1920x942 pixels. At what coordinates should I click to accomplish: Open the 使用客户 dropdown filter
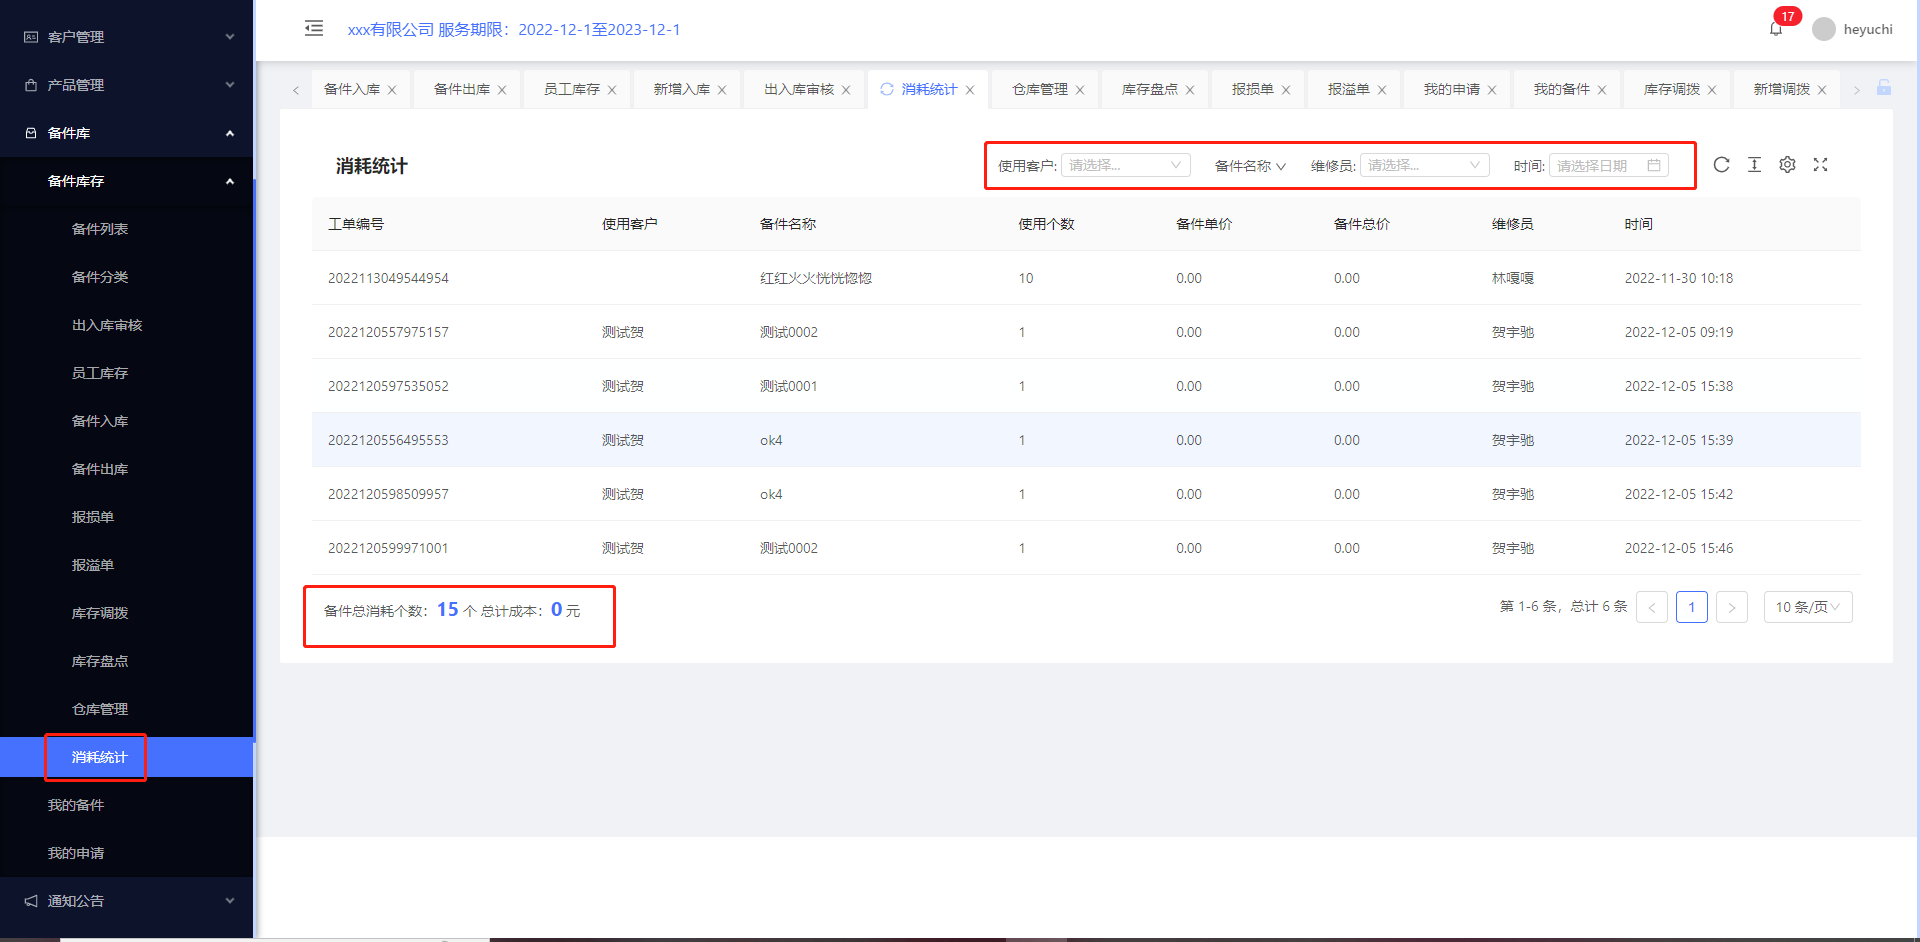pos(1125,165)
